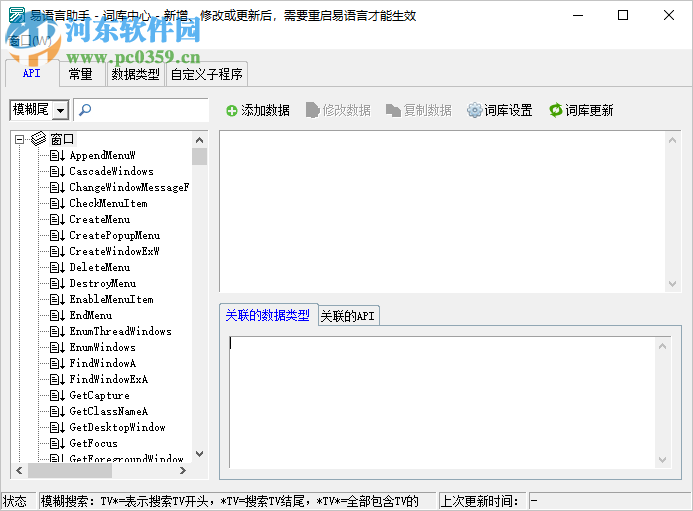
Task: Click the document icon beside DeleteMenu
Action: click(57, 267)
